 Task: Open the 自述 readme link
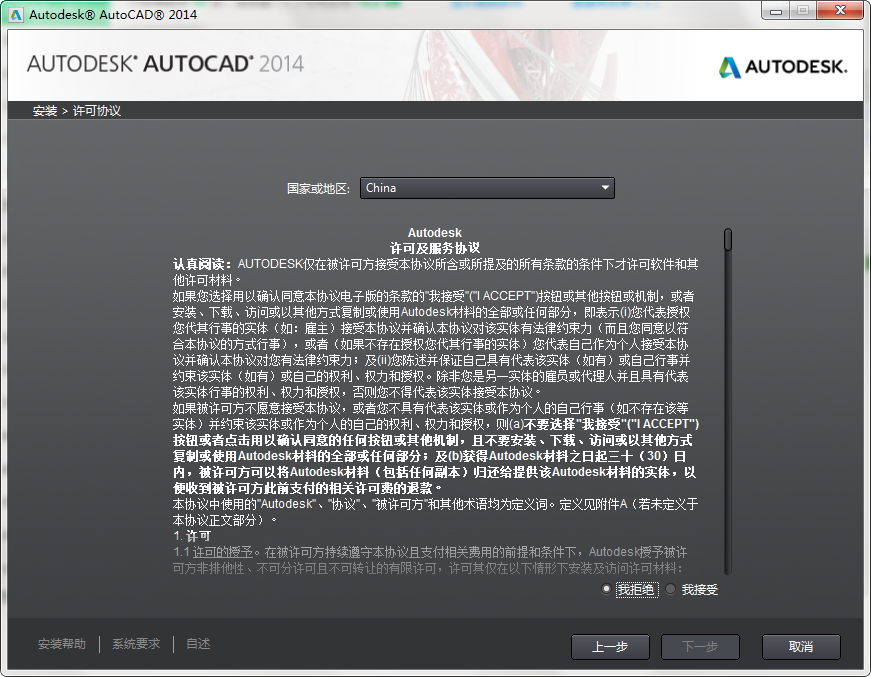click(196, 644)
